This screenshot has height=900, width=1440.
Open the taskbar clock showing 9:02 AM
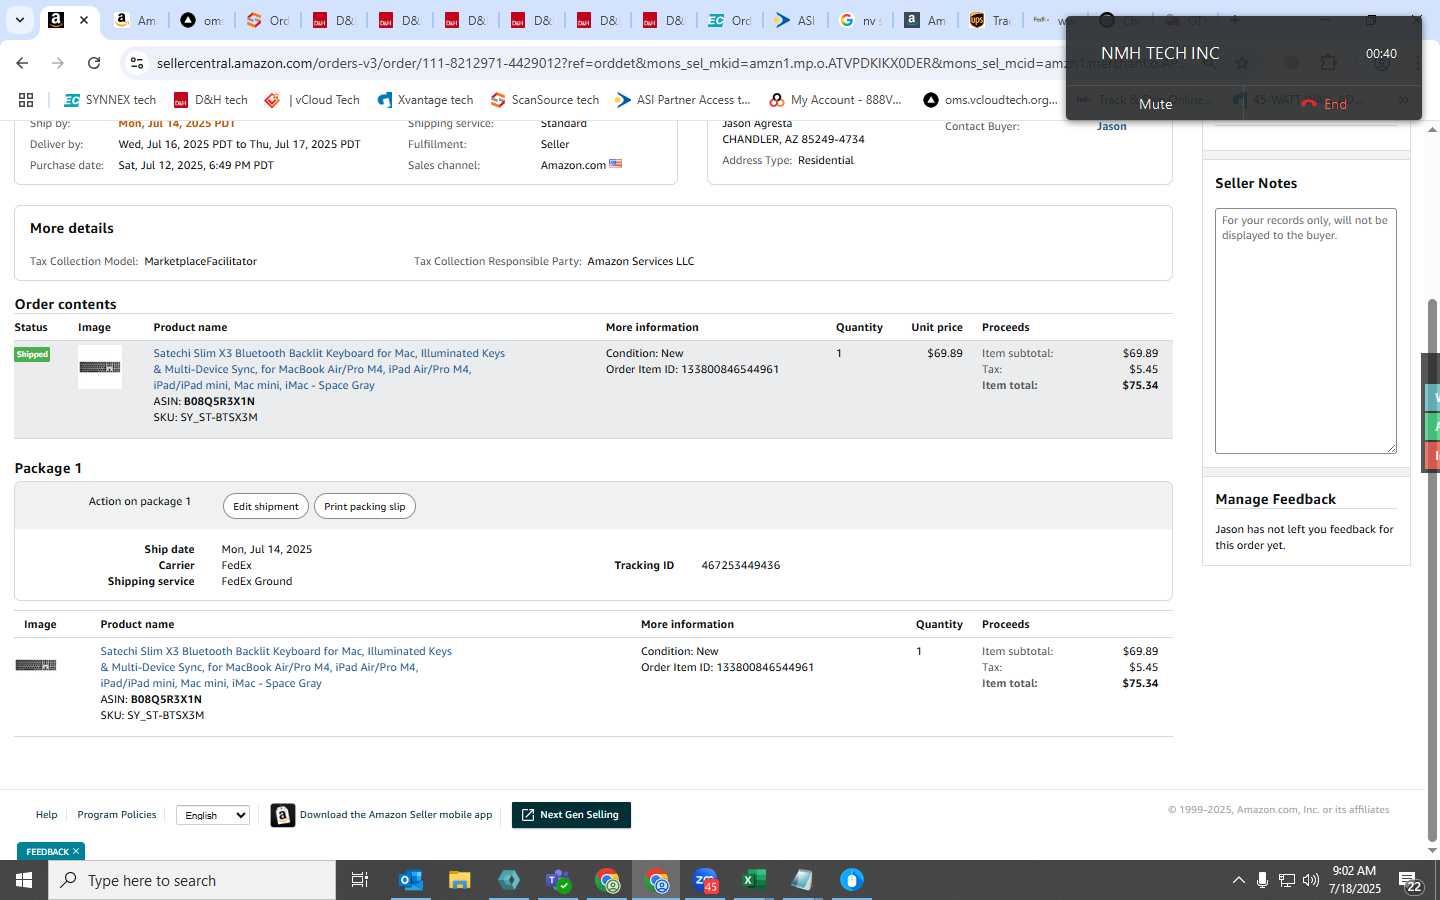tap(1356, 880)
